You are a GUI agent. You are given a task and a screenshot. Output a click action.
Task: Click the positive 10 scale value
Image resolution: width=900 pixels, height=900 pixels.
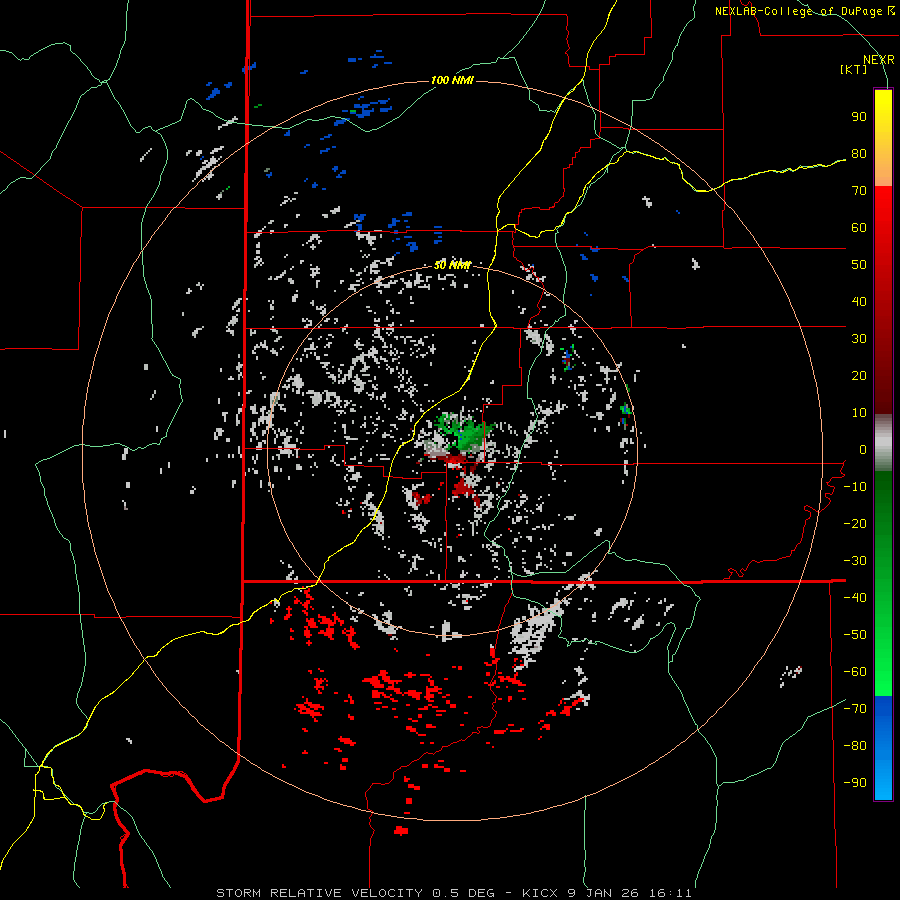[859, 413]
